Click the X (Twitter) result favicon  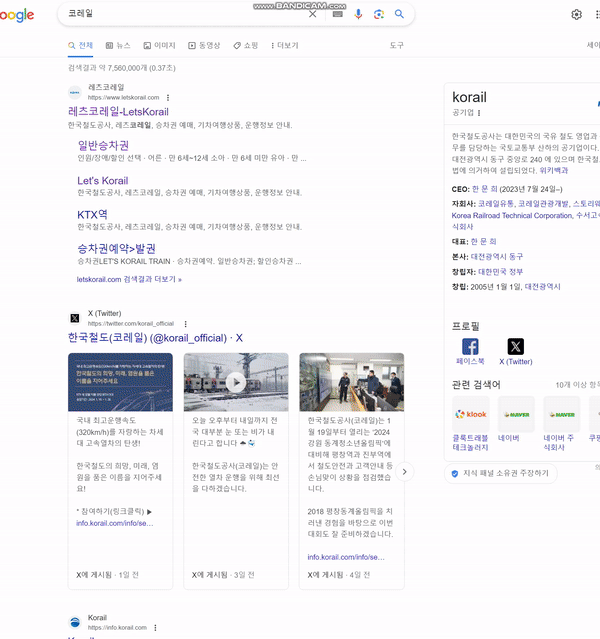pos(75,318)
